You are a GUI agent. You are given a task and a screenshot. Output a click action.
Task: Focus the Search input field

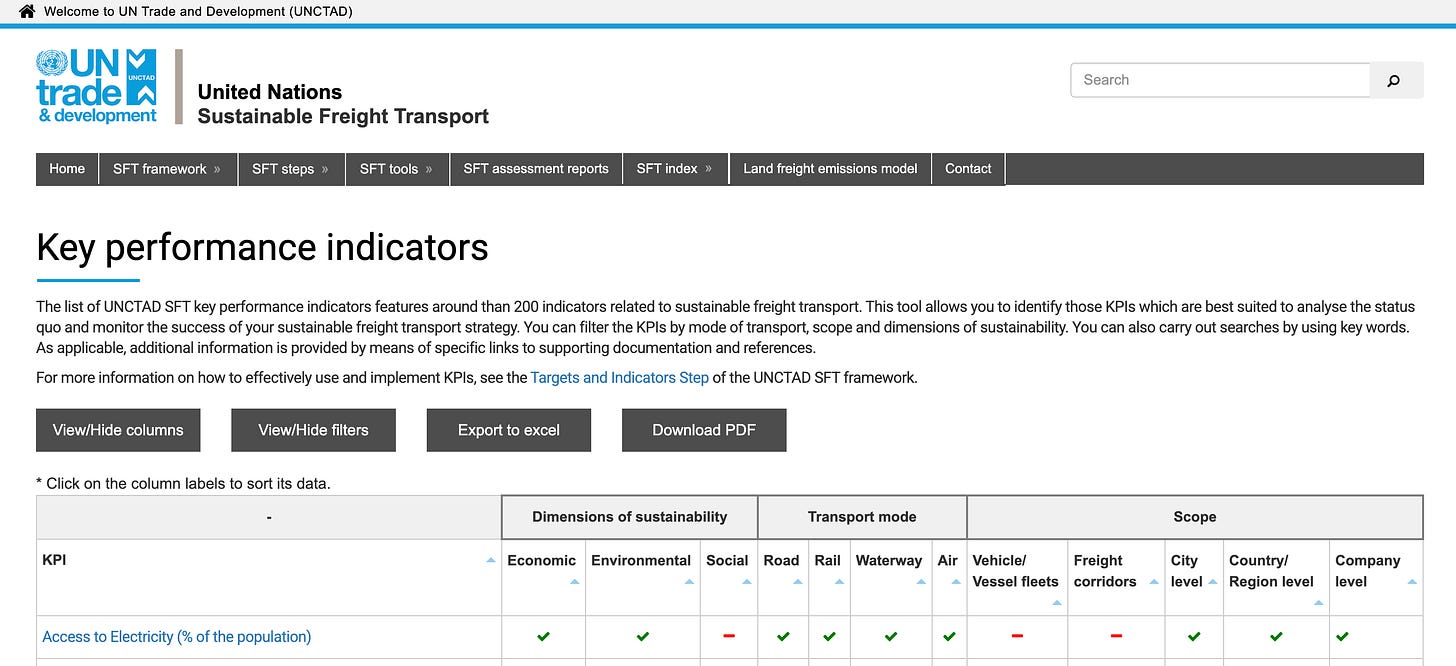[x=1220, y=80]
